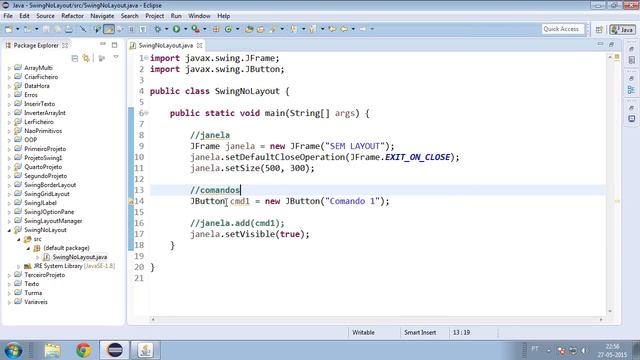Open the Refactor menu
Viewport: 640px width, 360px height.
(x=72, y=16)
